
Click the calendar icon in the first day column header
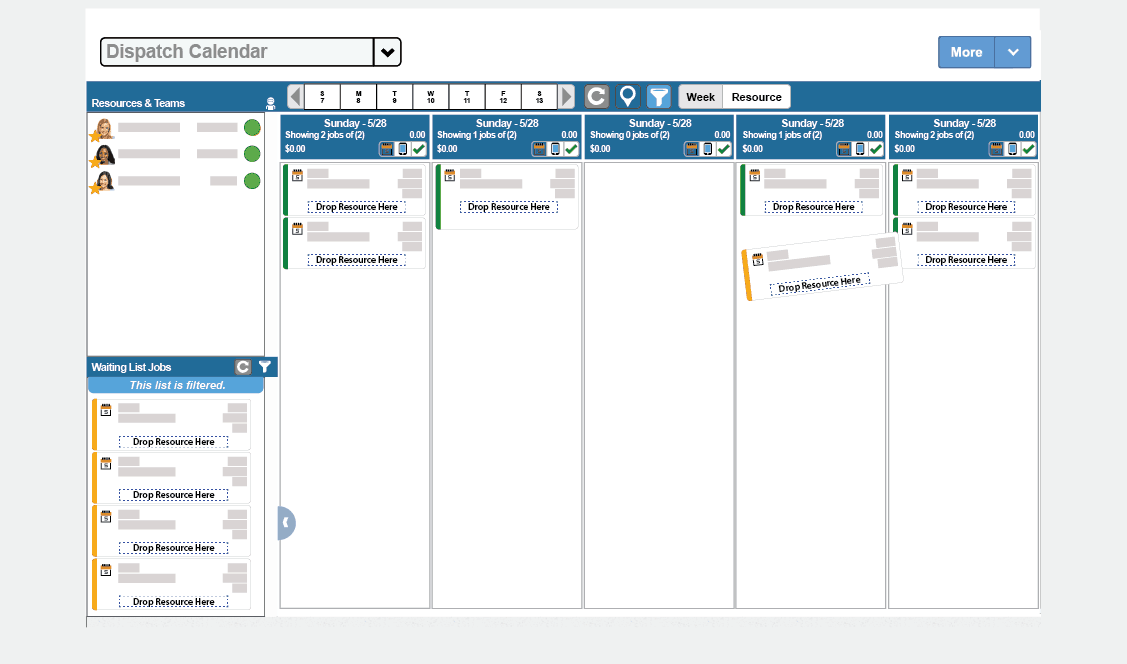(x=387, y=149)
